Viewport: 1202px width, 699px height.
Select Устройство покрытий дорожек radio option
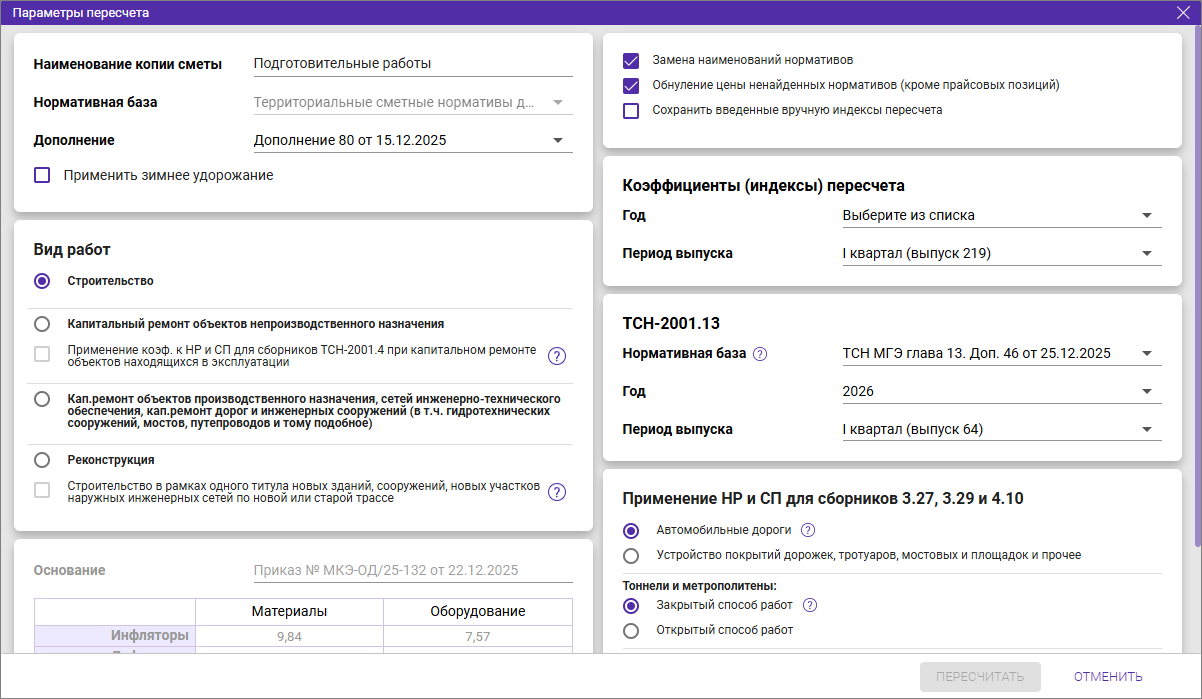pos(631,556)
